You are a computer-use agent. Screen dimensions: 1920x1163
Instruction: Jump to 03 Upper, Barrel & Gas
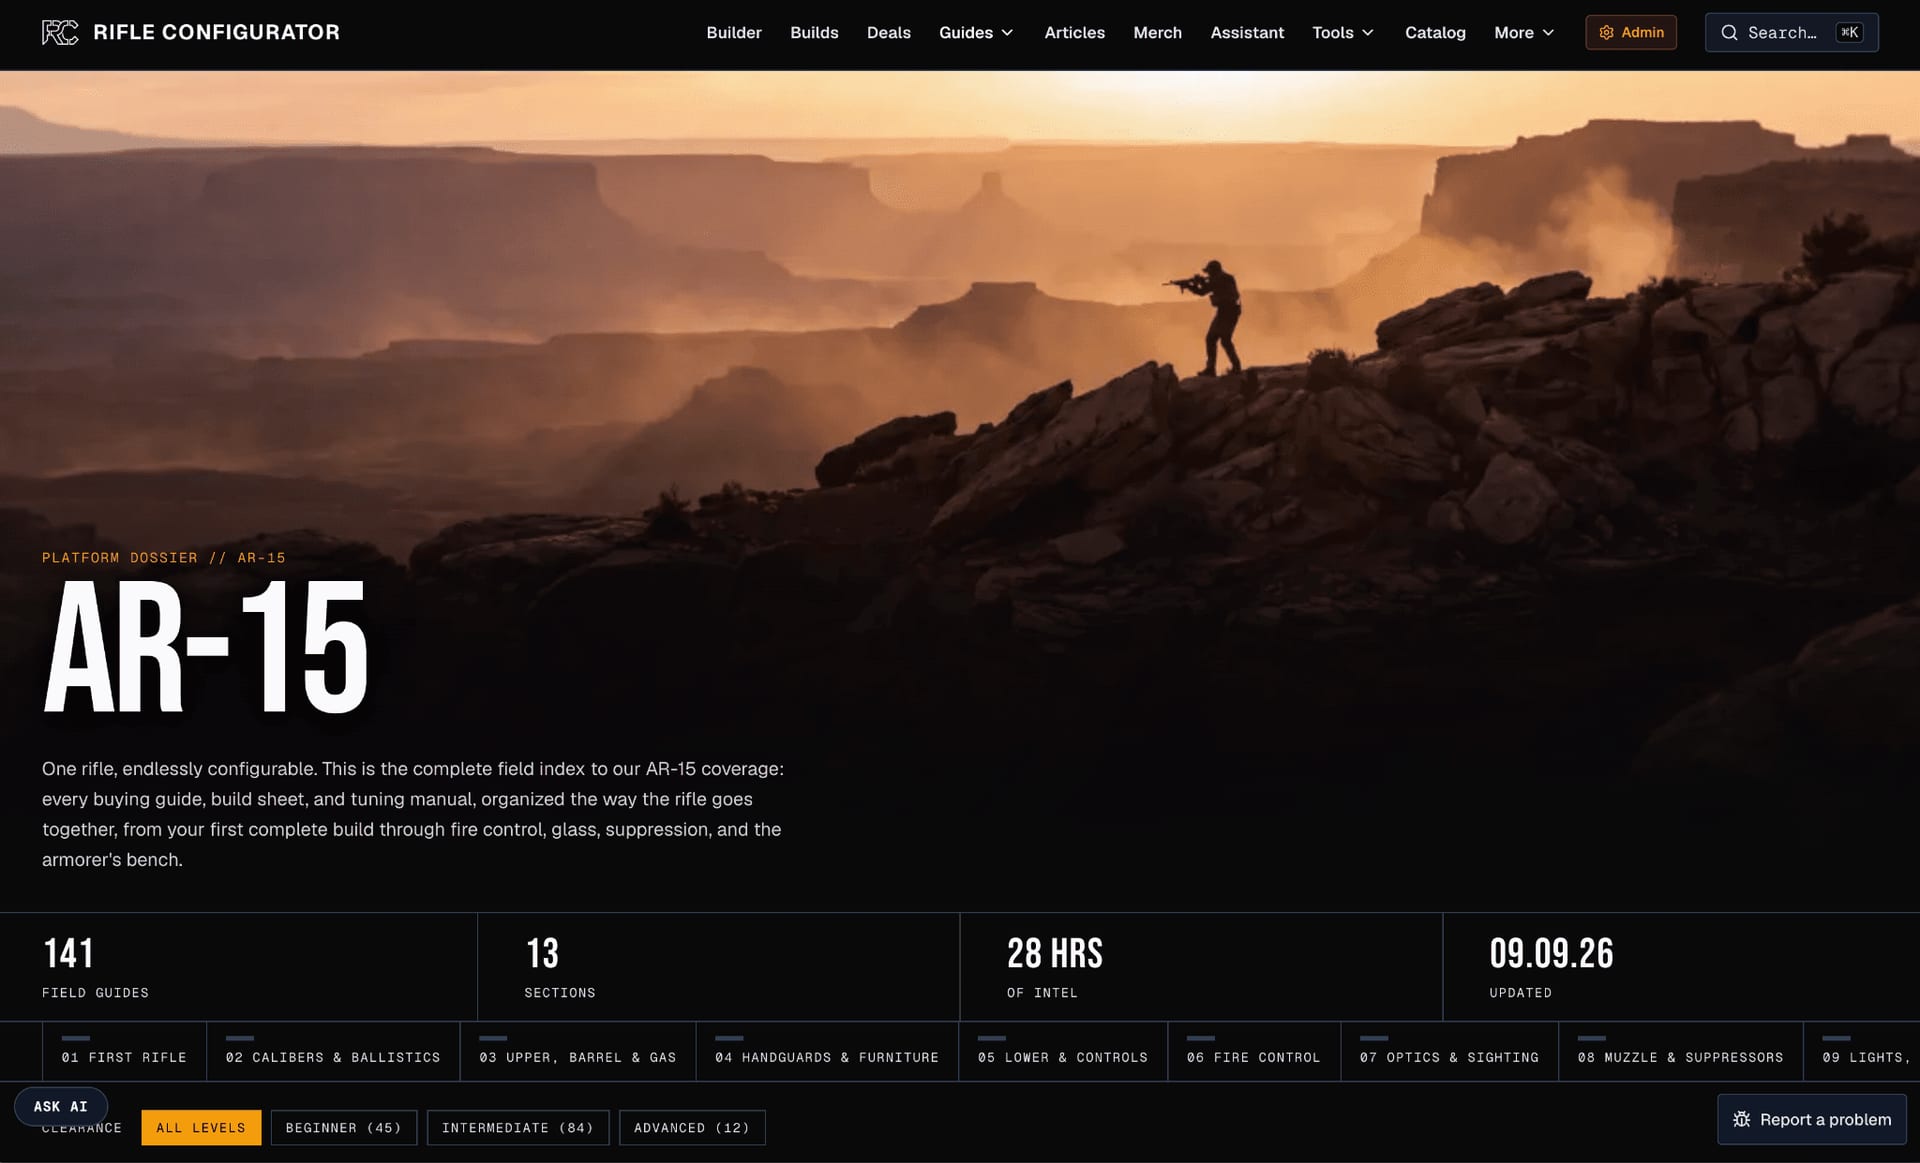point(578,1052)
